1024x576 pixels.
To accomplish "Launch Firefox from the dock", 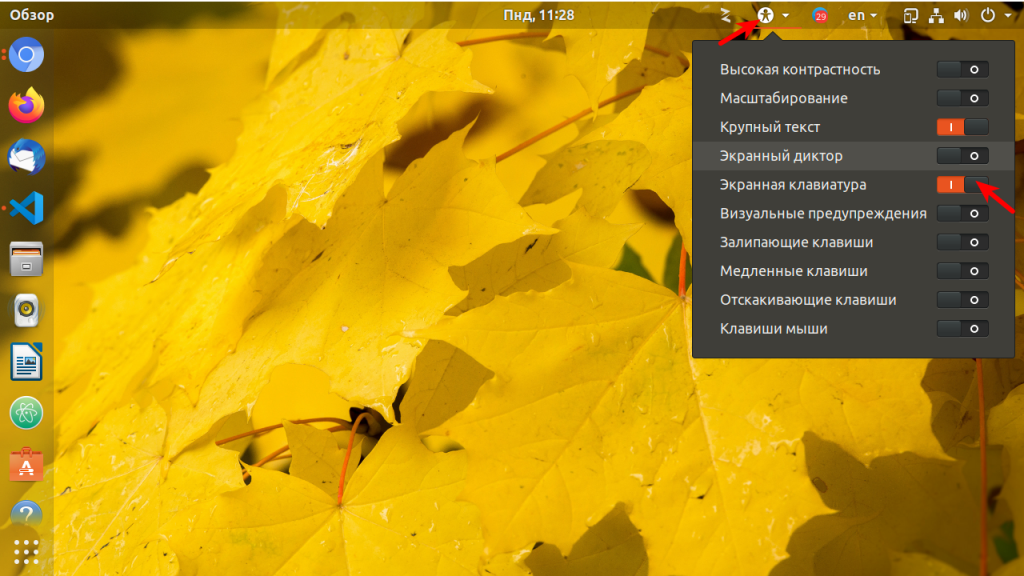I will point(26,106).
